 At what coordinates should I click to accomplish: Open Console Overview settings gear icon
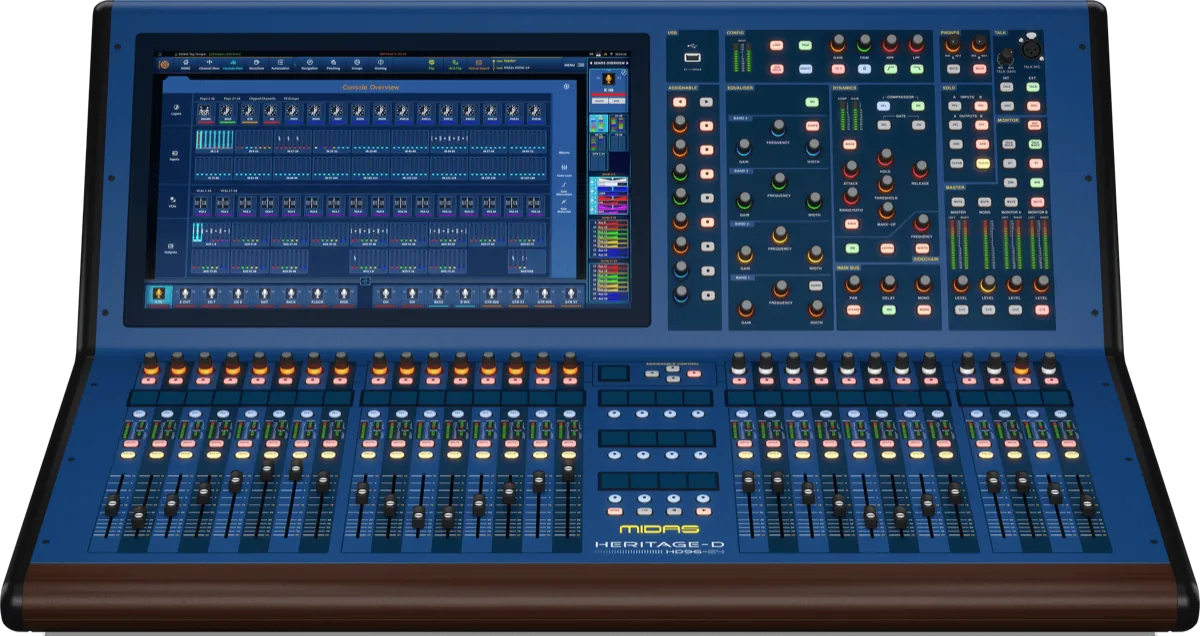click(566, 86)
